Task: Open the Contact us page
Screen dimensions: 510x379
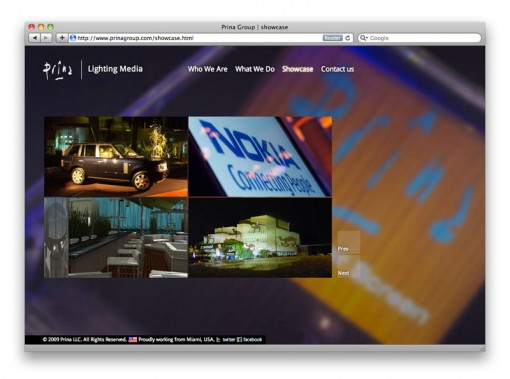Action: click(337, 69)
